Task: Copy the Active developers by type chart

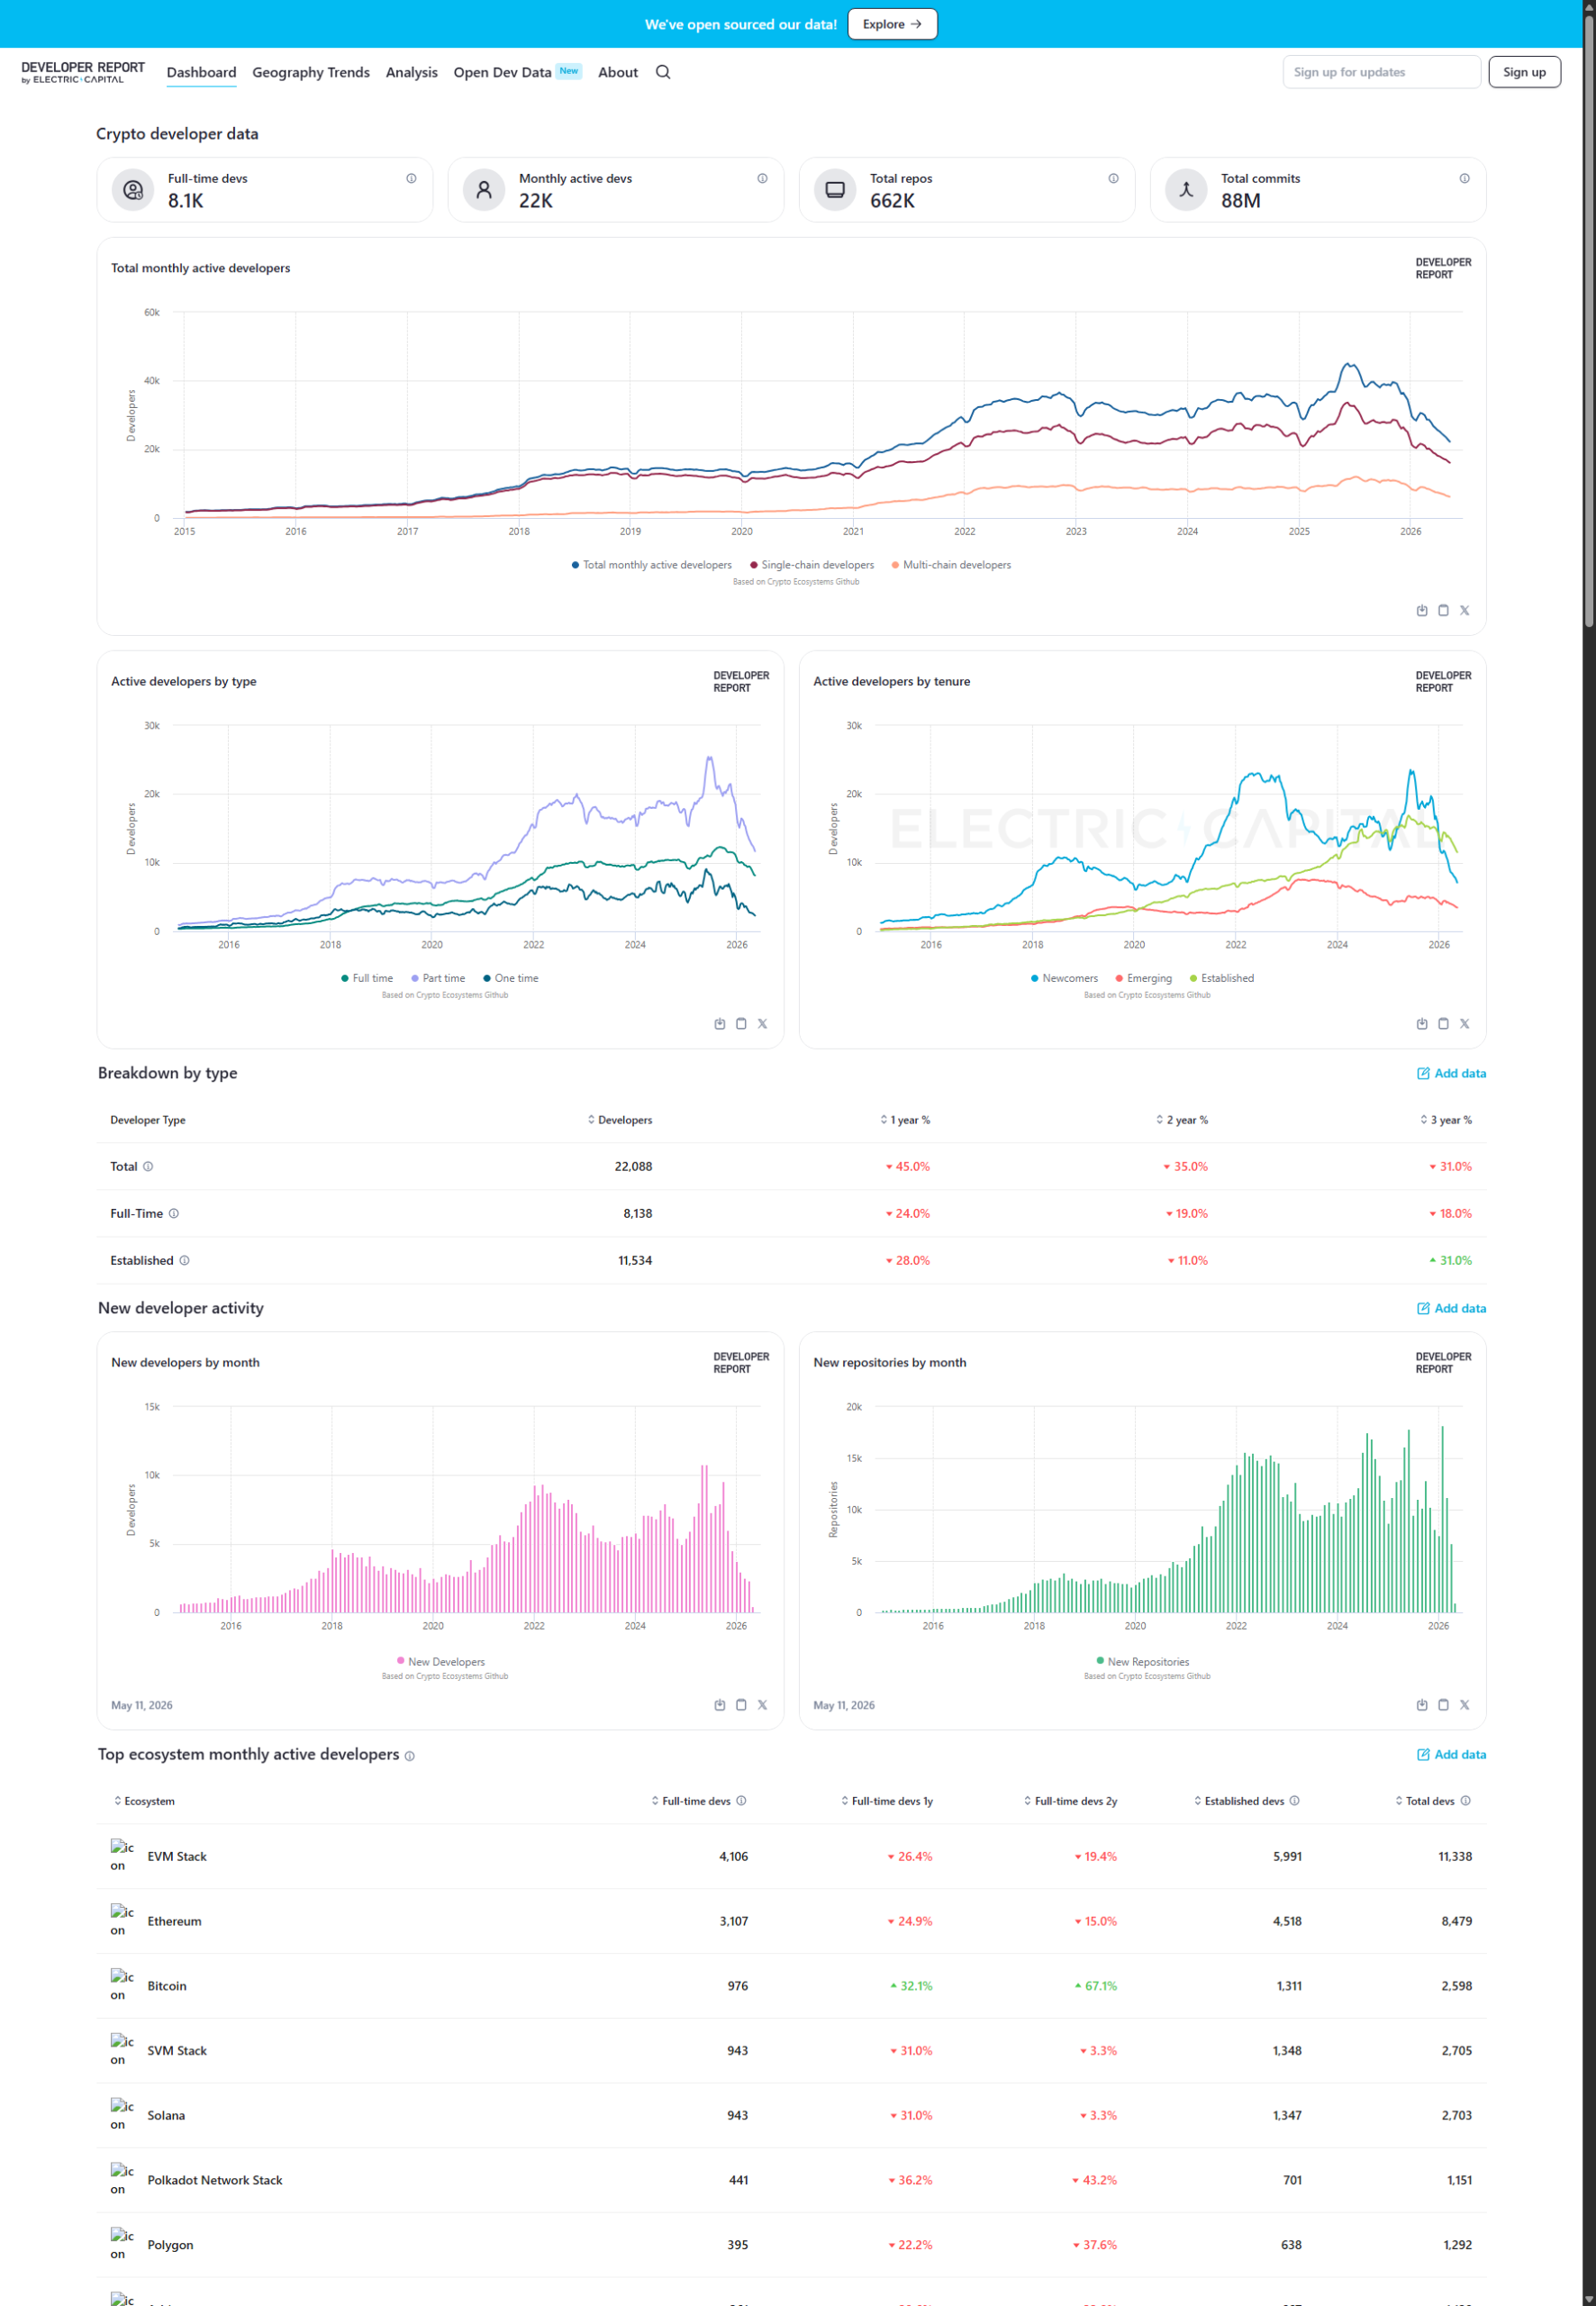Action: click(741, 1023)
